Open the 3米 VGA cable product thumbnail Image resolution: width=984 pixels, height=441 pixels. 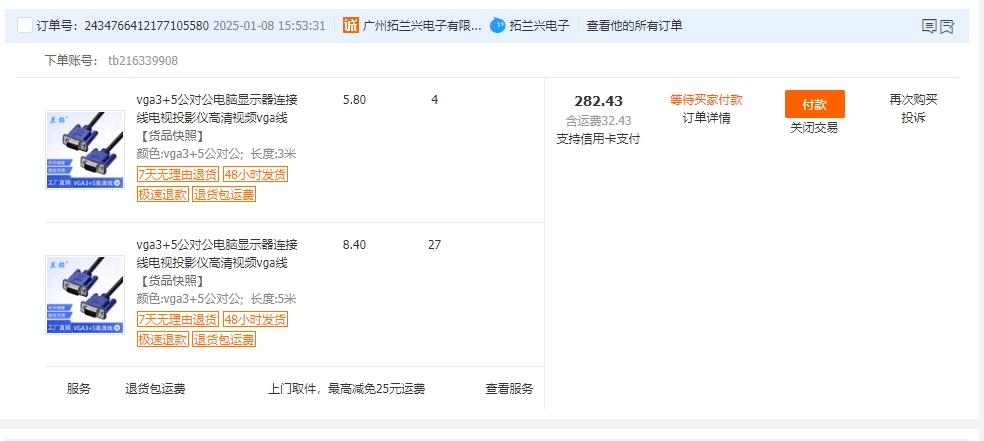pos(85,150)
